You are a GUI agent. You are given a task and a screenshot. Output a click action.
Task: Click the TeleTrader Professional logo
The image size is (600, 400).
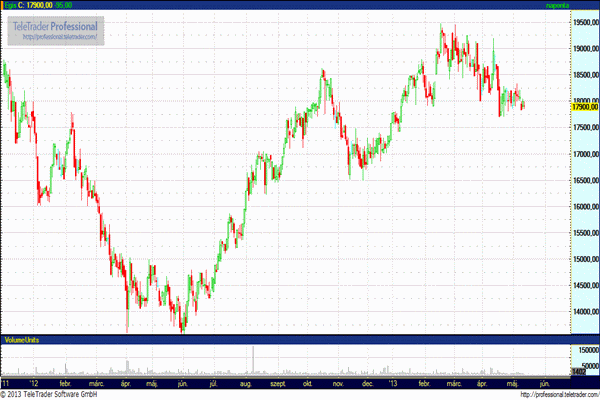(x=56, y=24)
